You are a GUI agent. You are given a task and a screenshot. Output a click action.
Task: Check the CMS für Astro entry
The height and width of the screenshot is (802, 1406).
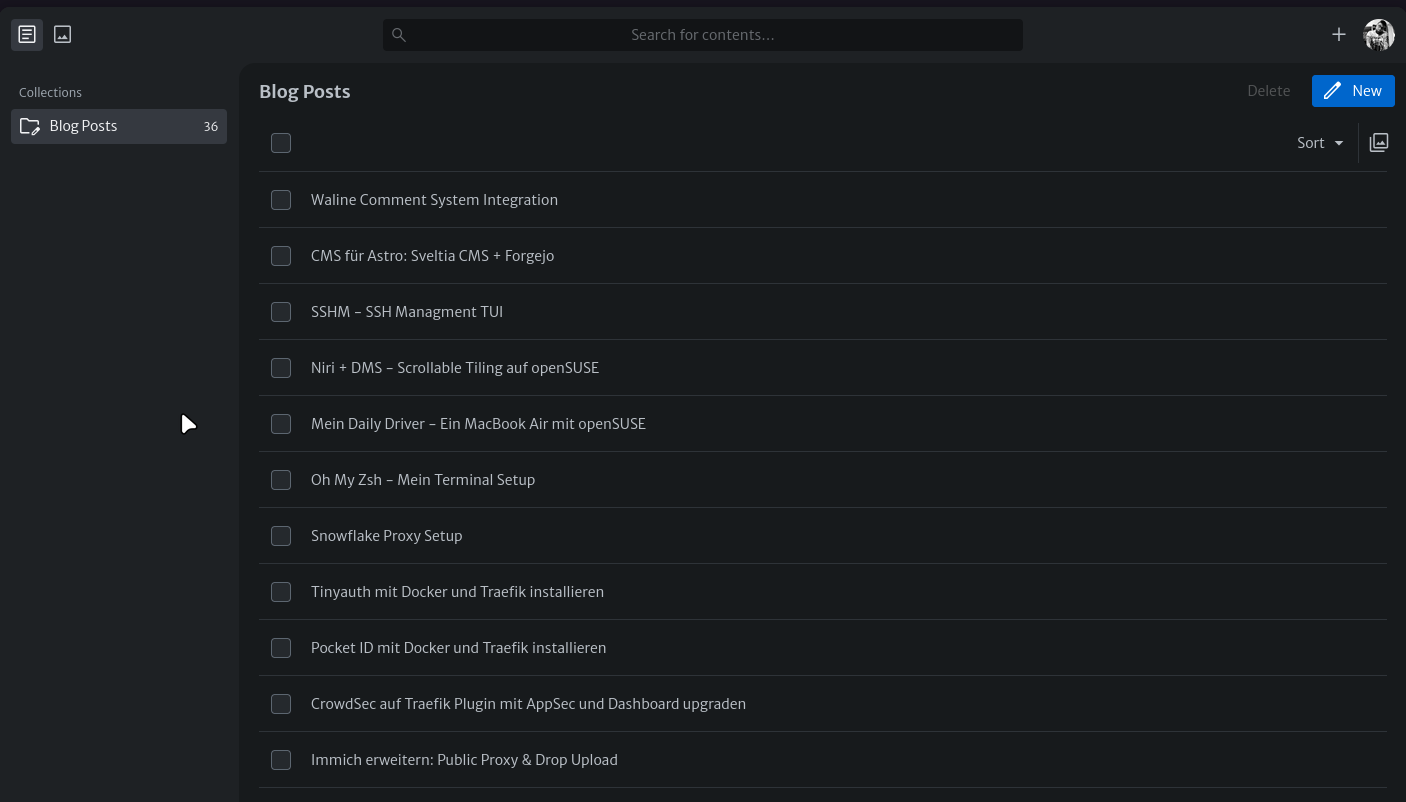(x=281, y=256)
